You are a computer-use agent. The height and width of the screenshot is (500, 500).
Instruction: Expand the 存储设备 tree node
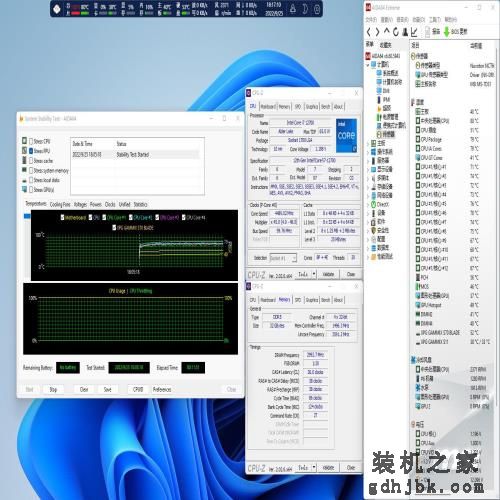(368, 187)
